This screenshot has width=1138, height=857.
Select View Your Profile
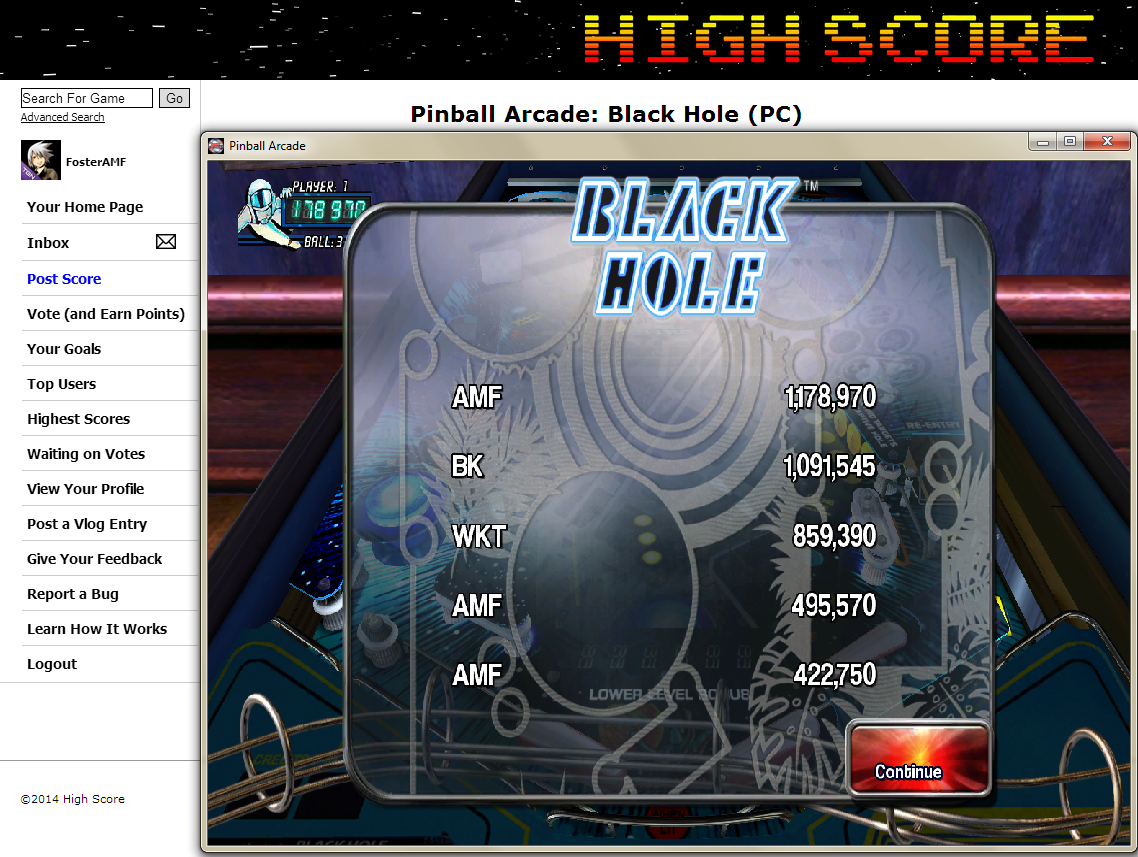[86, 489]
